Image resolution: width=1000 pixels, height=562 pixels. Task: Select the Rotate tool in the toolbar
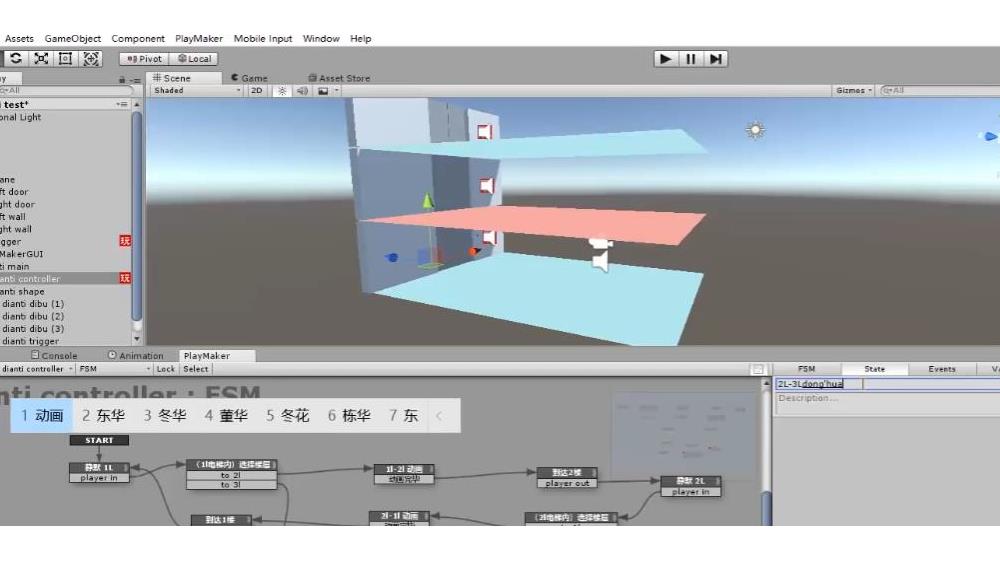16,59
